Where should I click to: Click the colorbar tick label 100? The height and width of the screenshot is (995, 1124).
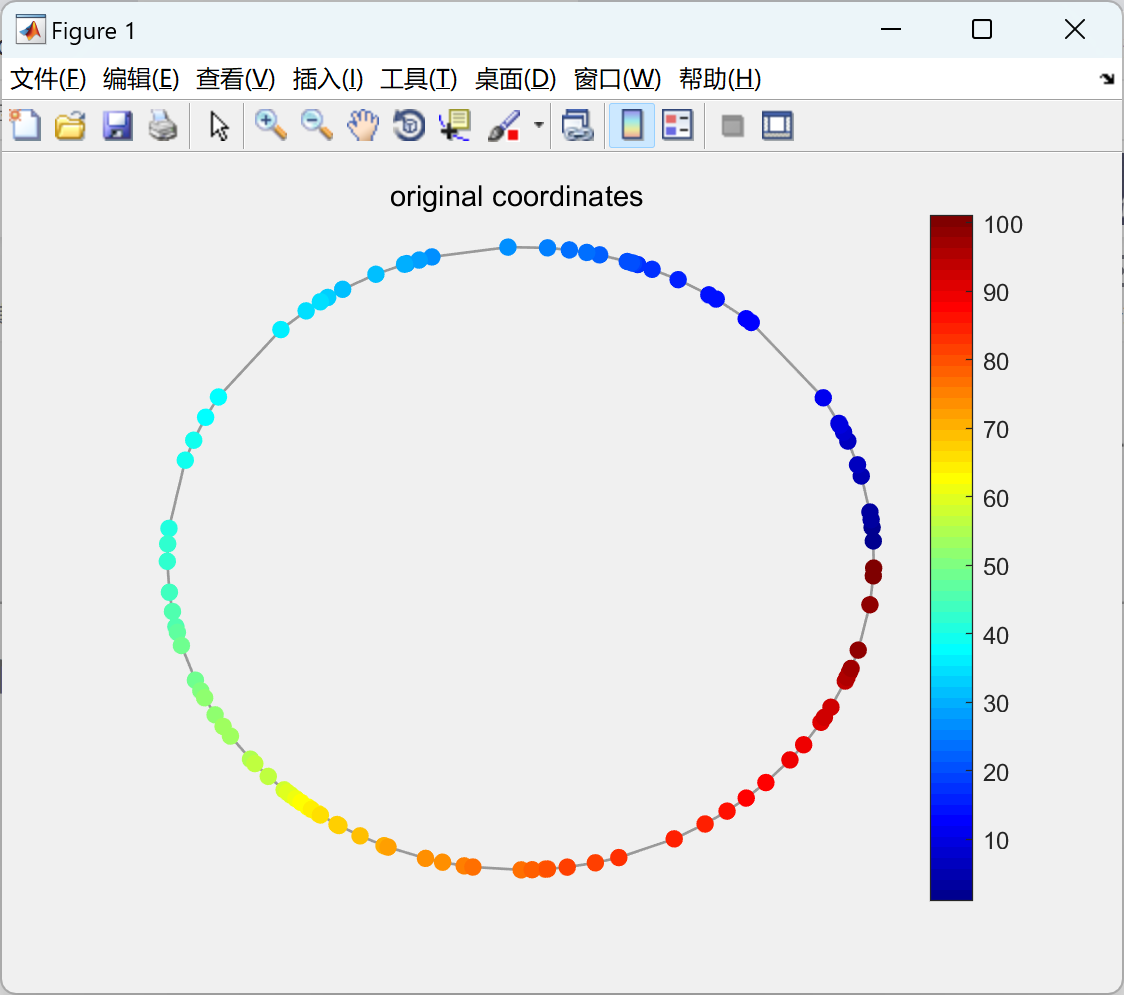tap(1003, 225)
